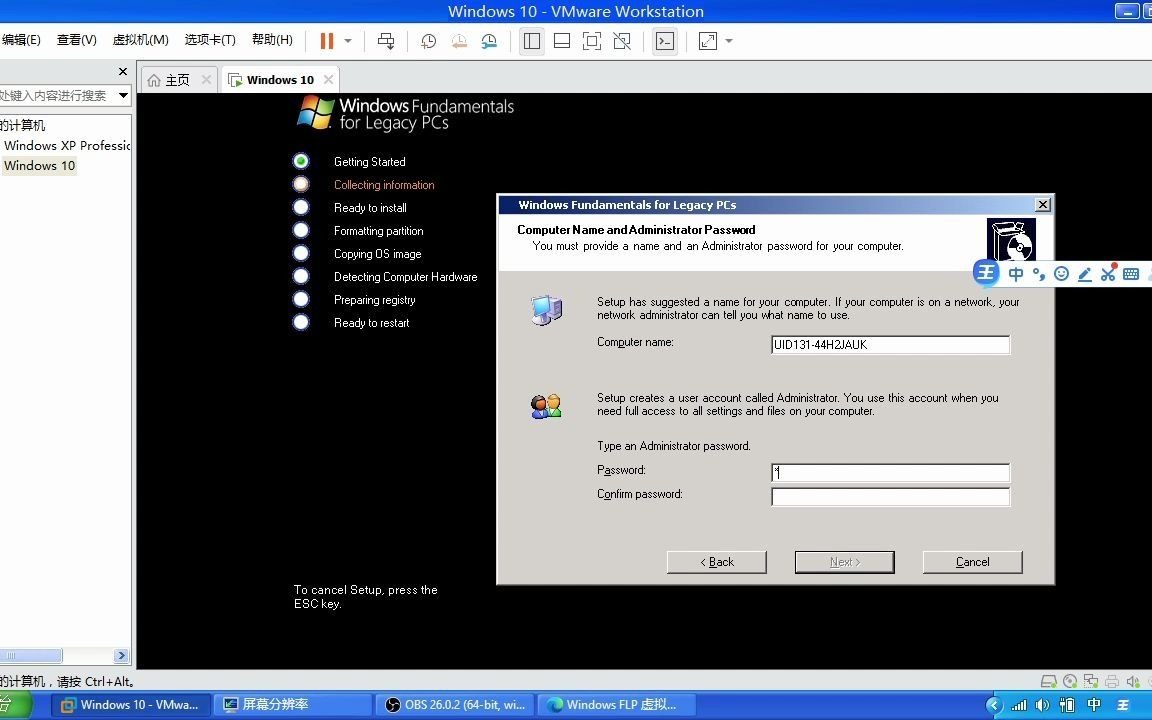This screenshot has height=720, width=1152.
Task: Click the network signal tray icon
Action: coord(1018,705)
